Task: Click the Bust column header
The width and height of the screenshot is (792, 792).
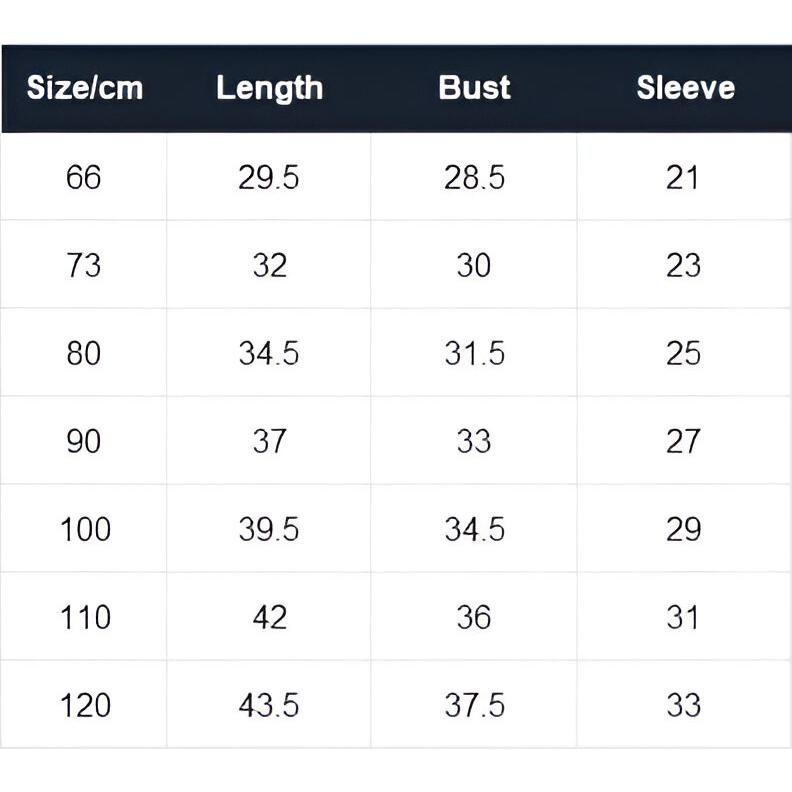Action: (474, 88)
